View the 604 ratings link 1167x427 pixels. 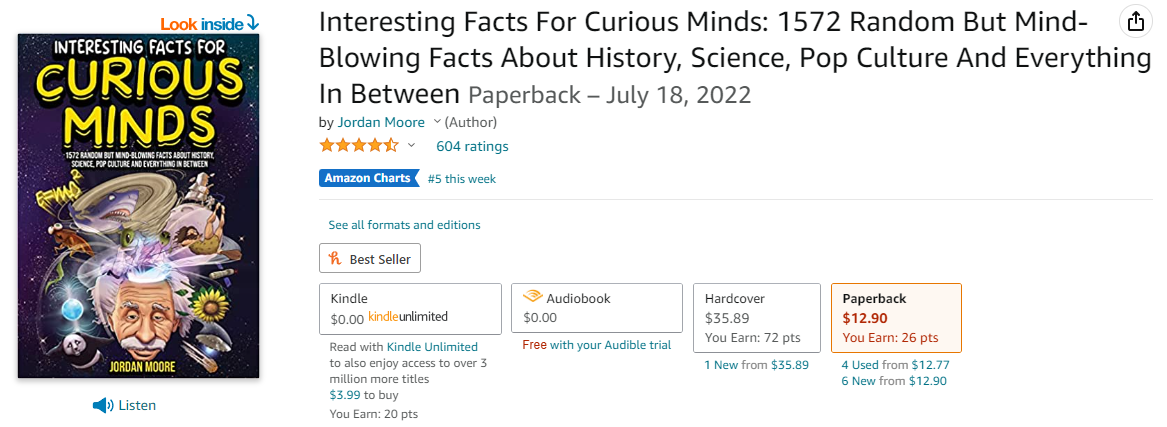[x=472, y=146]
